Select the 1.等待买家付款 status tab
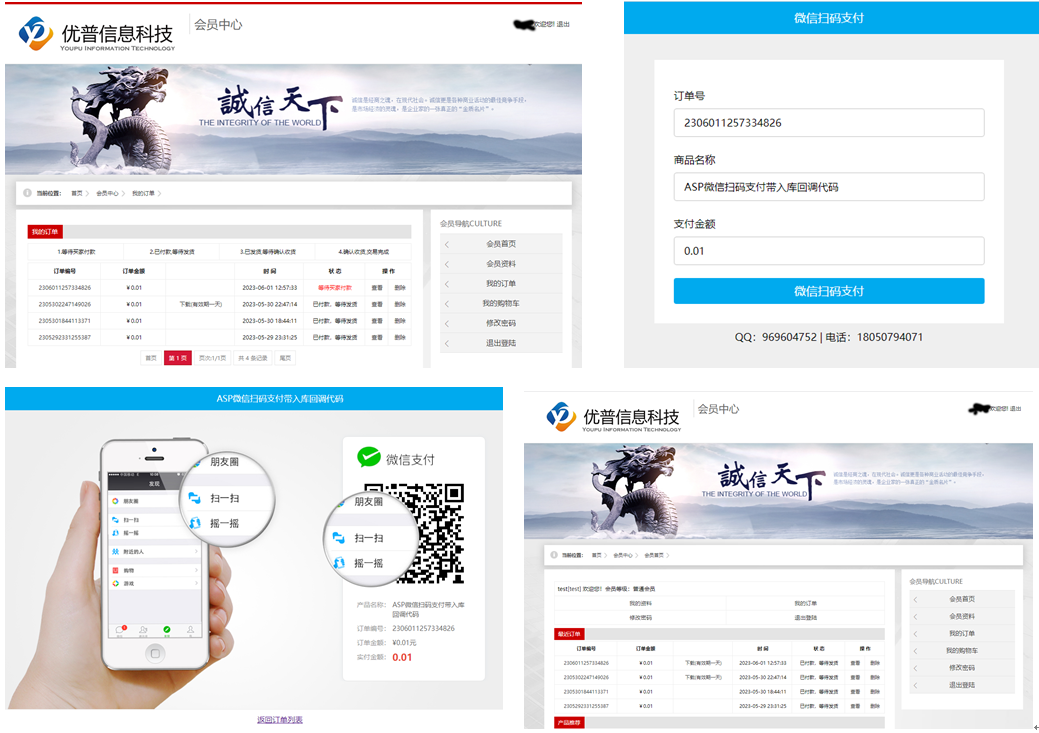The image size is (1039, 733). [76, 252]
